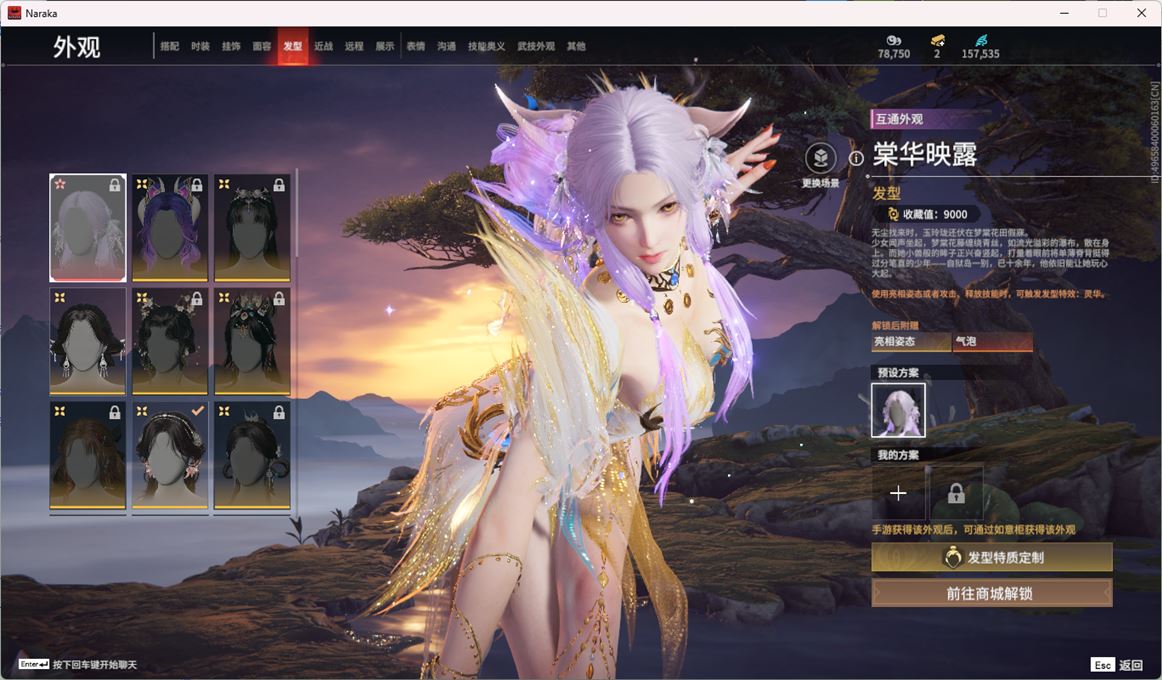Image resolution: width=1162 pixels, height=680 pixels.
Task: Open the 表情 tab
Action: click(416, 46)
